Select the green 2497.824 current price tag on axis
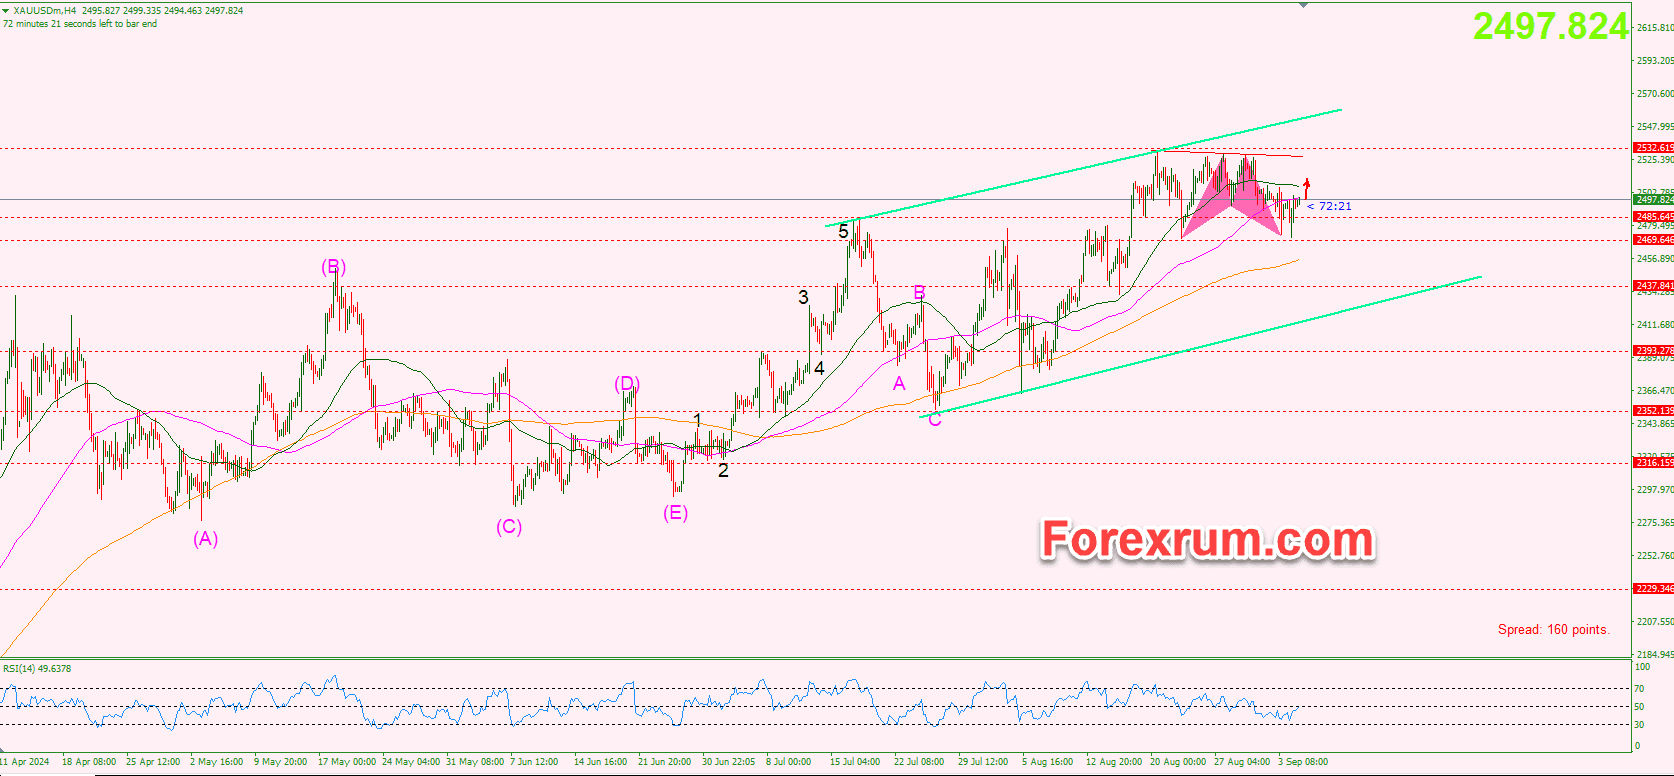This screenshot has height=776, width=1674. coord(1654,200)
